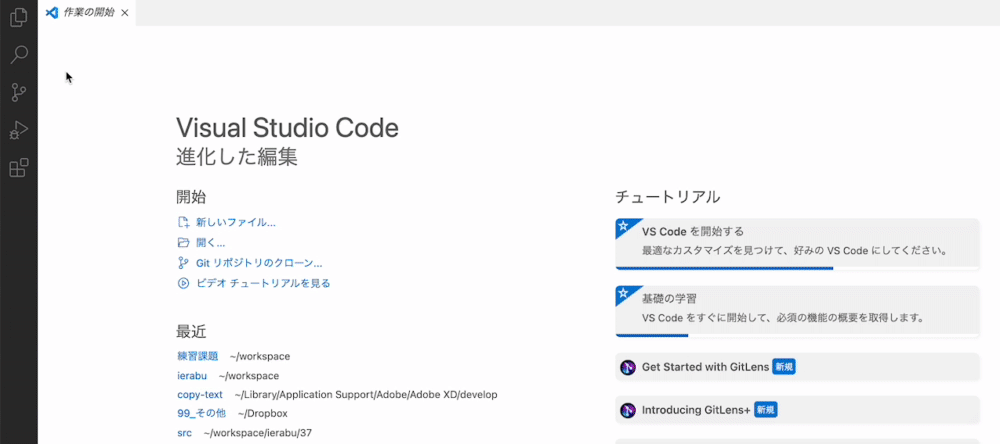
Task: Open the Run and Debug view
Action: [19, 131]
